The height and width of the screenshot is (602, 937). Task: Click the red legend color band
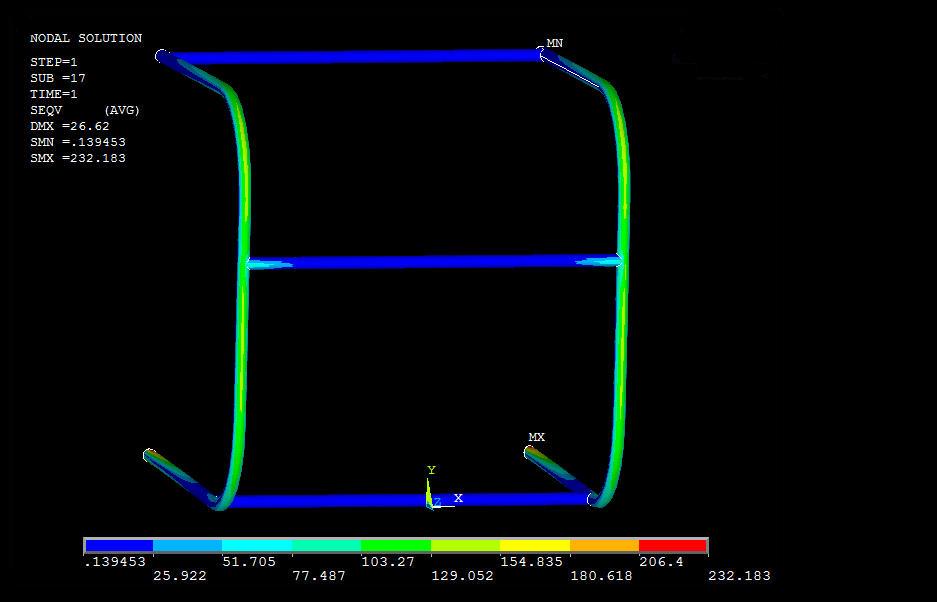tap(672, 545)
